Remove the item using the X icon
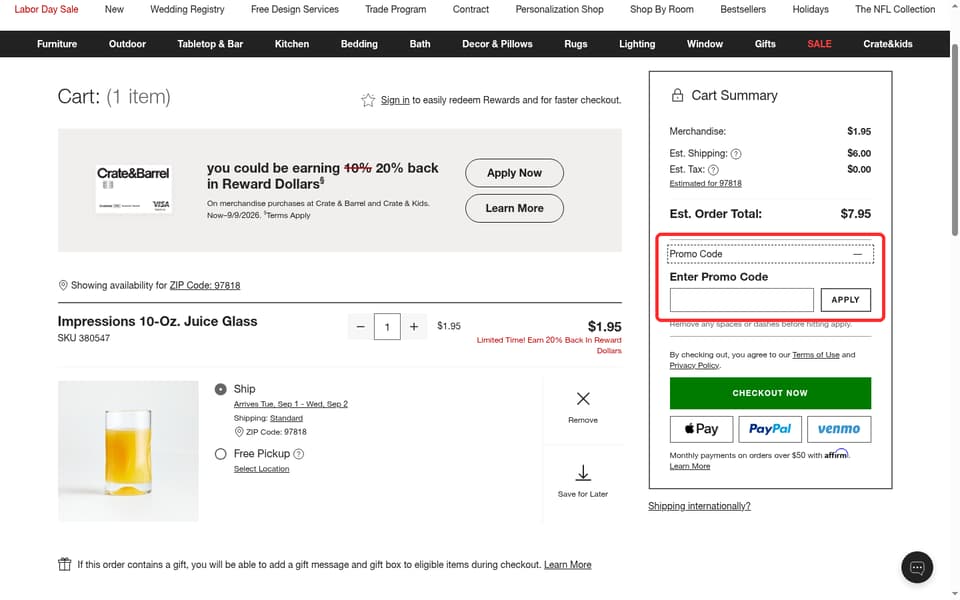 coord(583,399)
